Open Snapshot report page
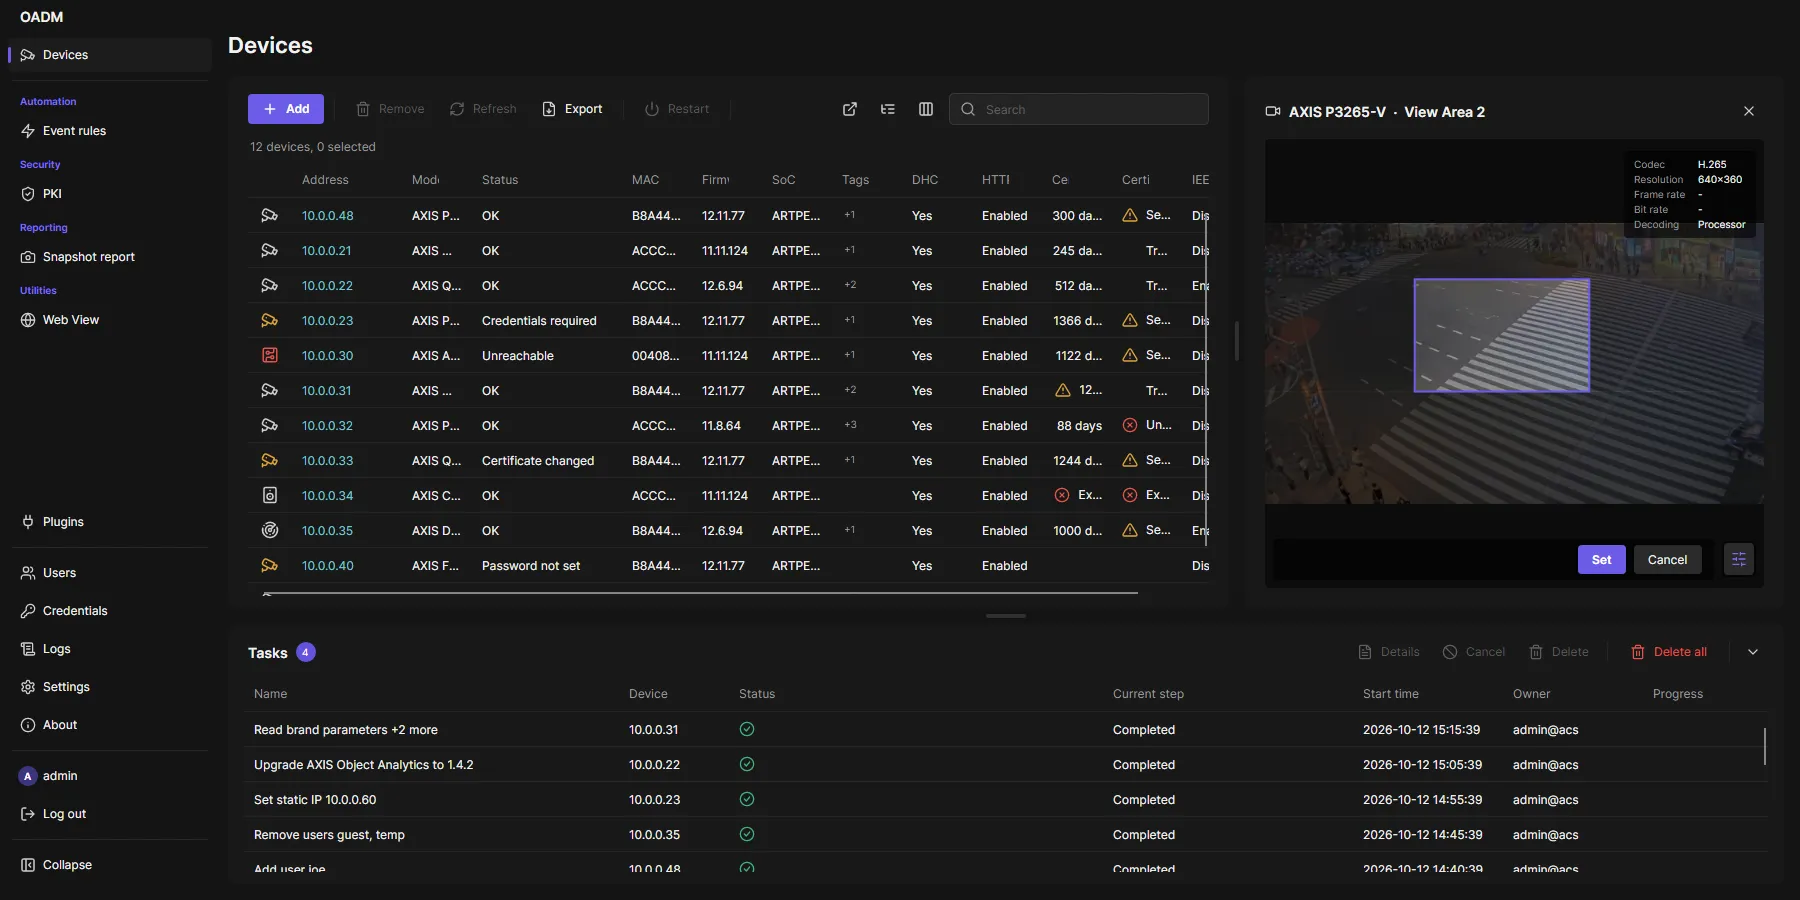 [x=110, y=257]
